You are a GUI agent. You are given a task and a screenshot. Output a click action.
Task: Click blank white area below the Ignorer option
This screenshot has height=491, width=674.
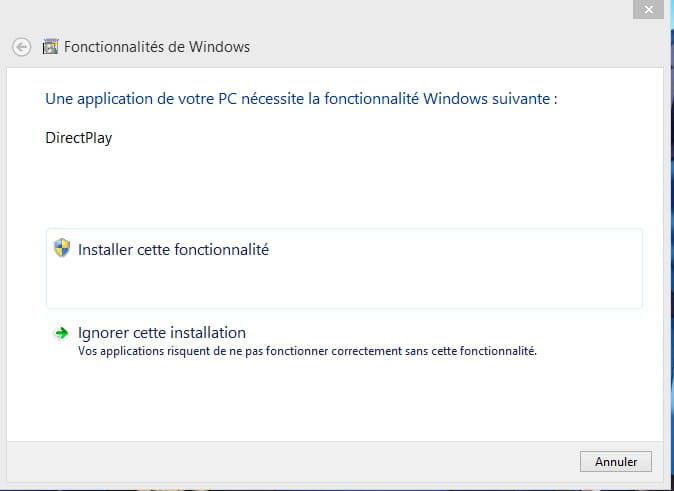click(x=335, y=400)
